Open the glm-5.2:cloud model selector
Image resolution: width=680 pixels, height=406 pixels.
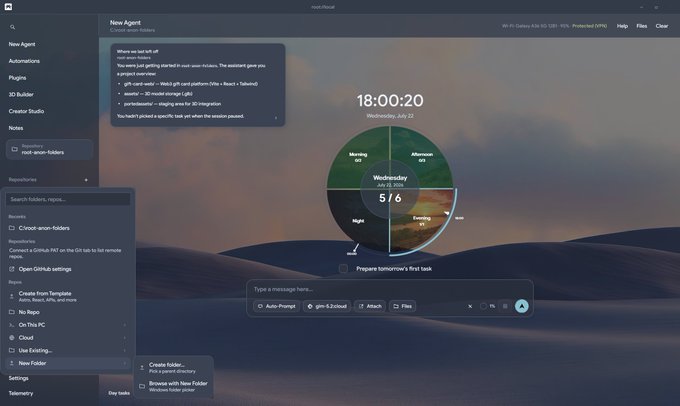pyautogui.click(x=327, y=306)
